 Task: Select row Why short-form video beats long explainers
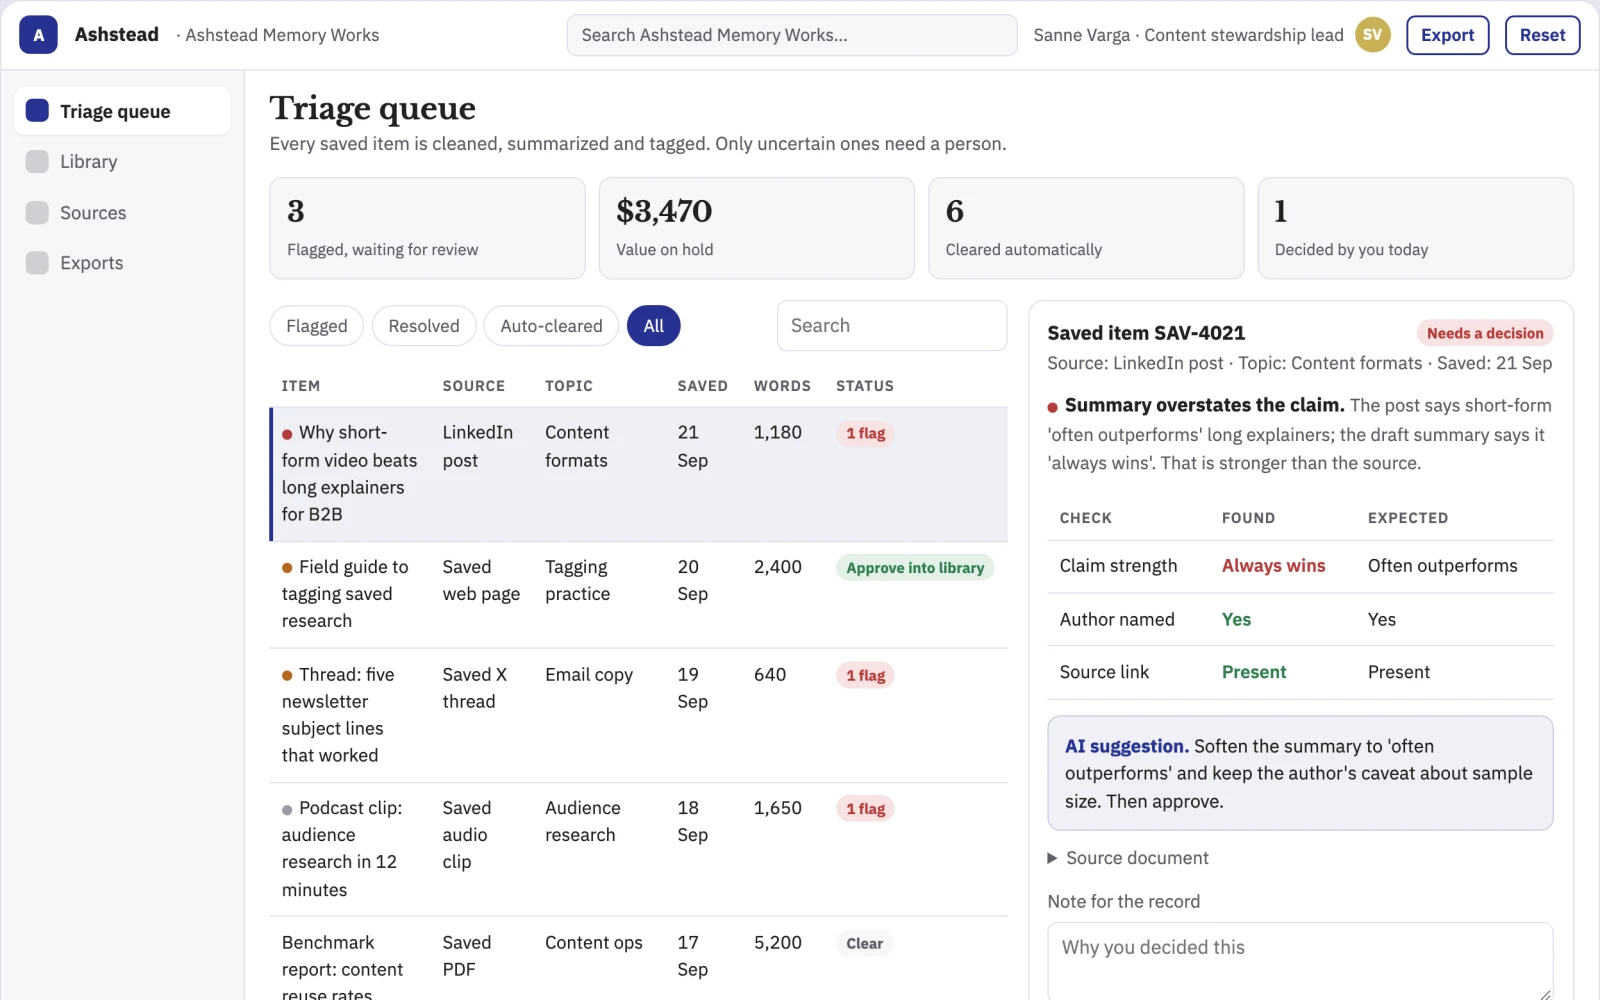[639, 474]
